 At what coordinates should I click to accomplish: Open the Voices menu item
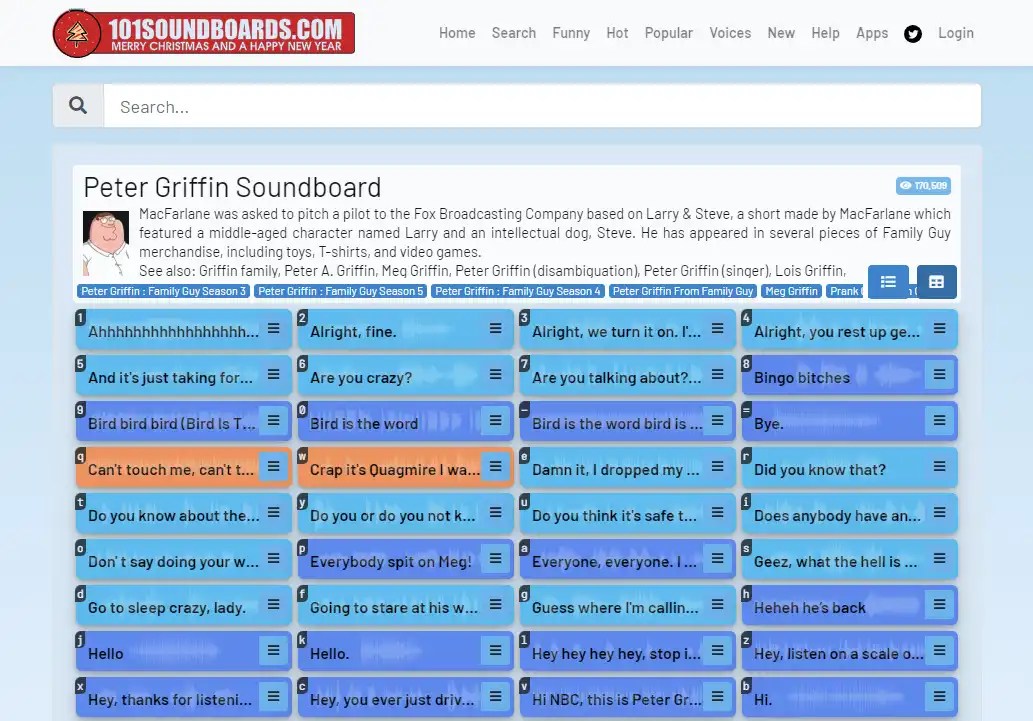click(x=730, y=33)
